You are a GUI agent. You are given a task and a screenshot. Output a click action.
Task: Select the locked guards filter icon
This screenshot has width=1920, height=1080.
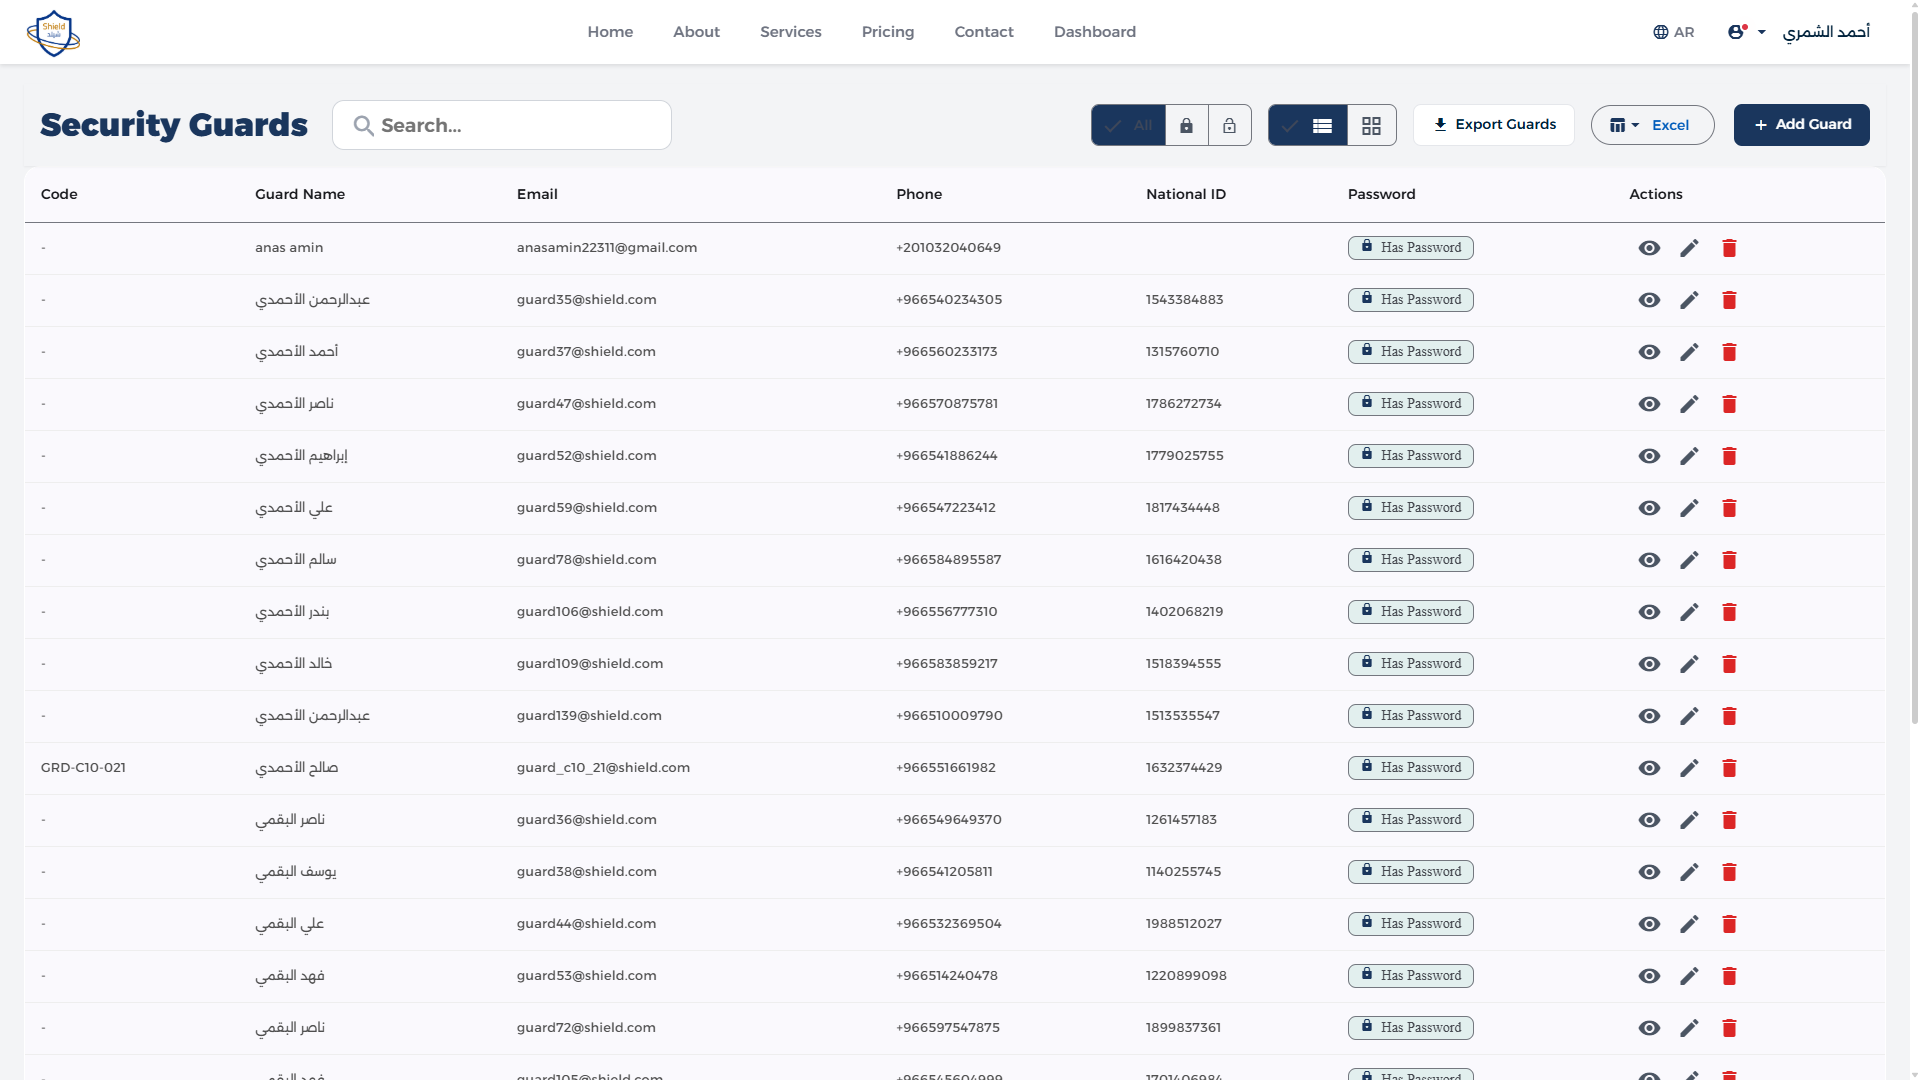(x=1186, y=125)
